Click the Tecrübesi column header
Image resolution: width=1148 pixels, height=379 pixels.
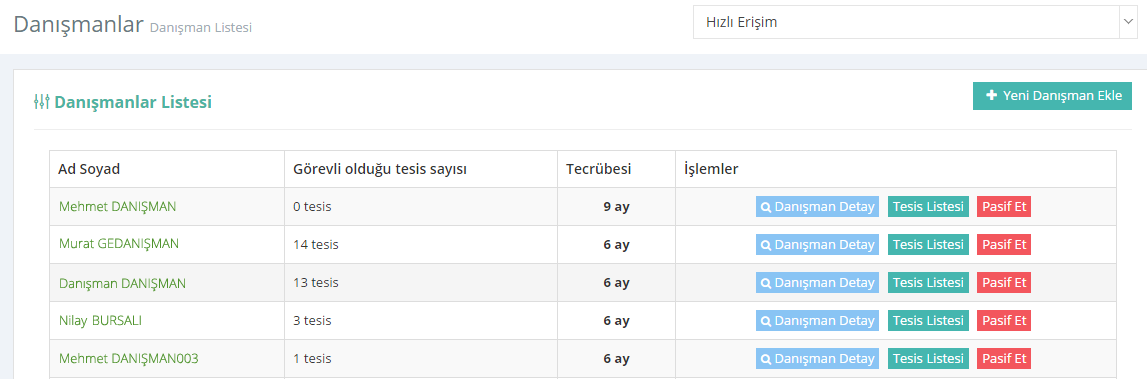(598, 169)
